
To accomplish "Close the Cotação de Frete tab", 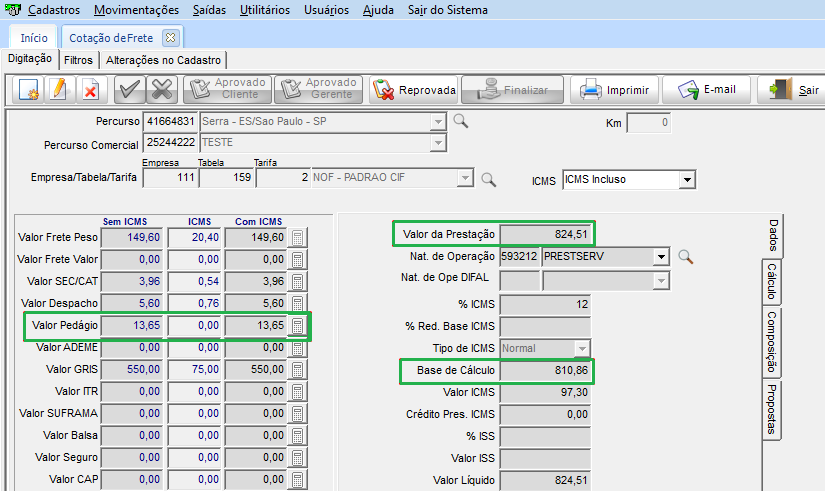I will click(x=170, y=37).
